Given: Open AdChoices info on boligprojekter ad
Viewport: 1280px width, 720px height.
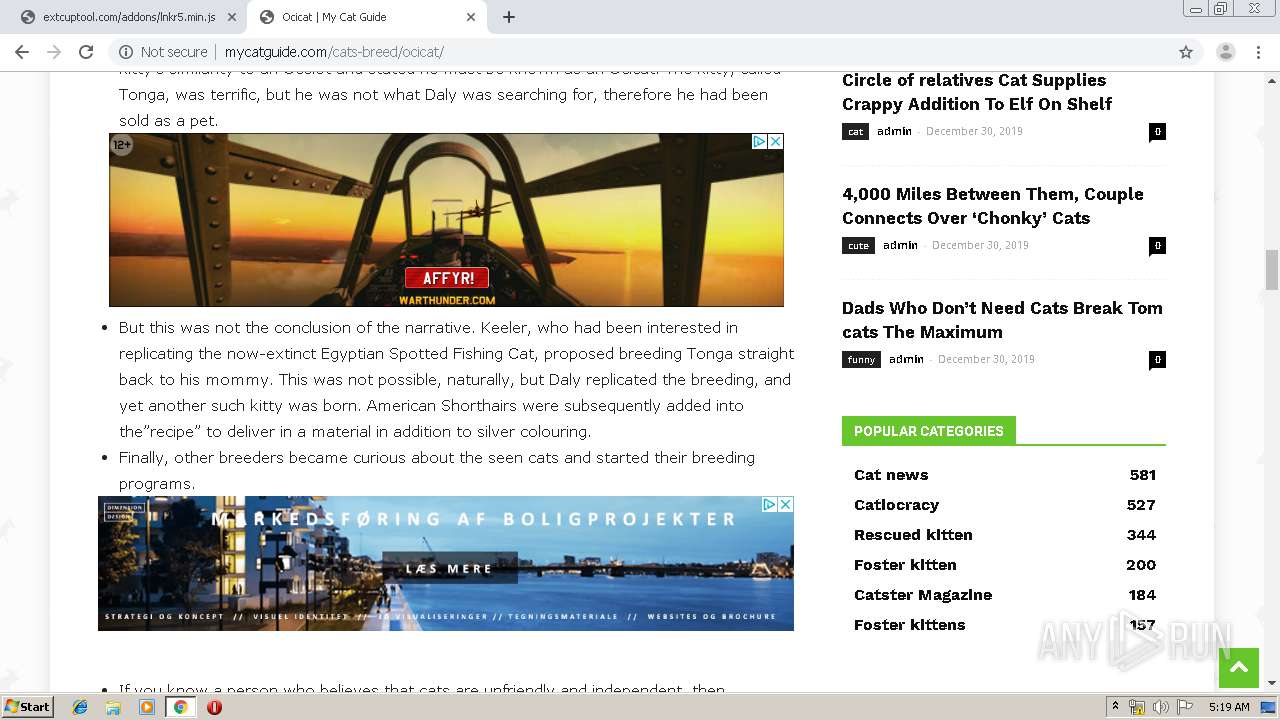Looking at the screenshot, I should pos(769,505).
